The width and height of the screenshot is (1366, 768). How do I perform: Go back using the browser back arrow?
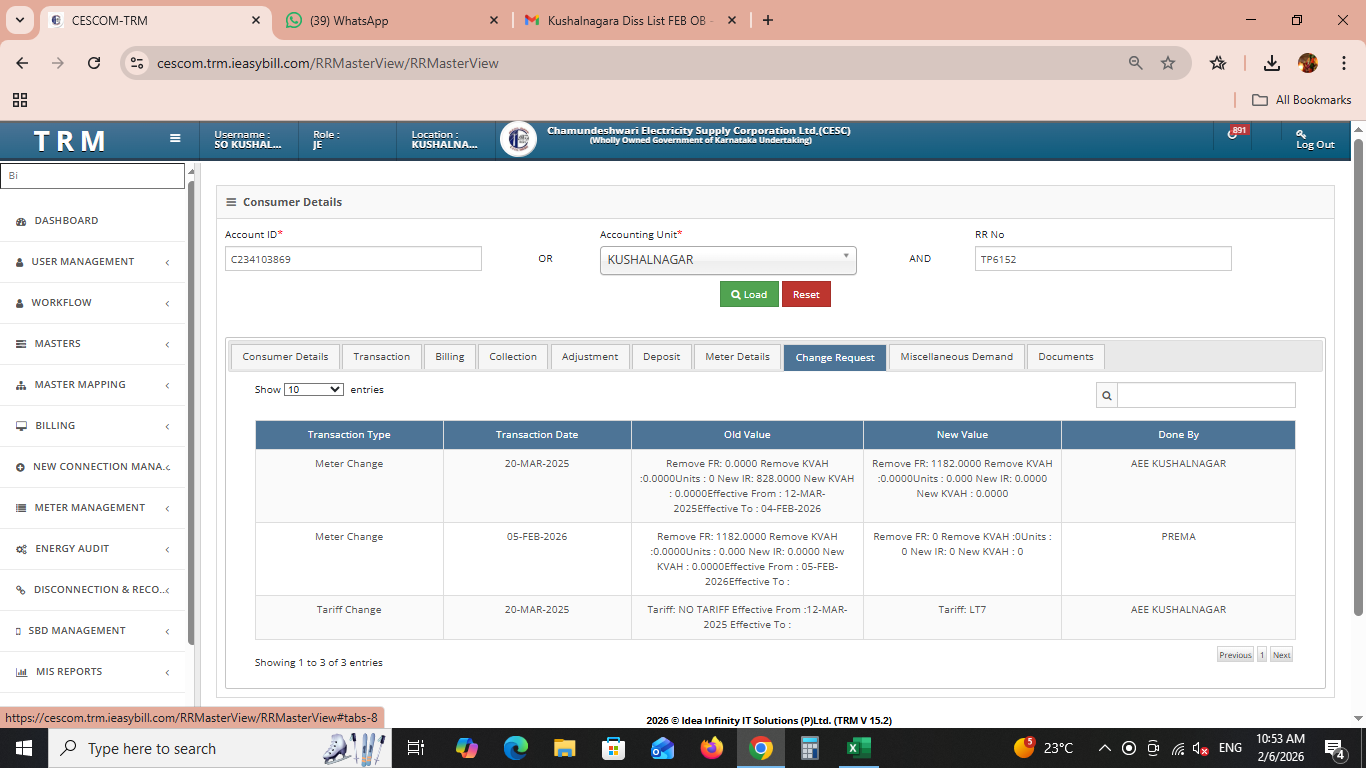pyautogui.click(x=23, y=63)
